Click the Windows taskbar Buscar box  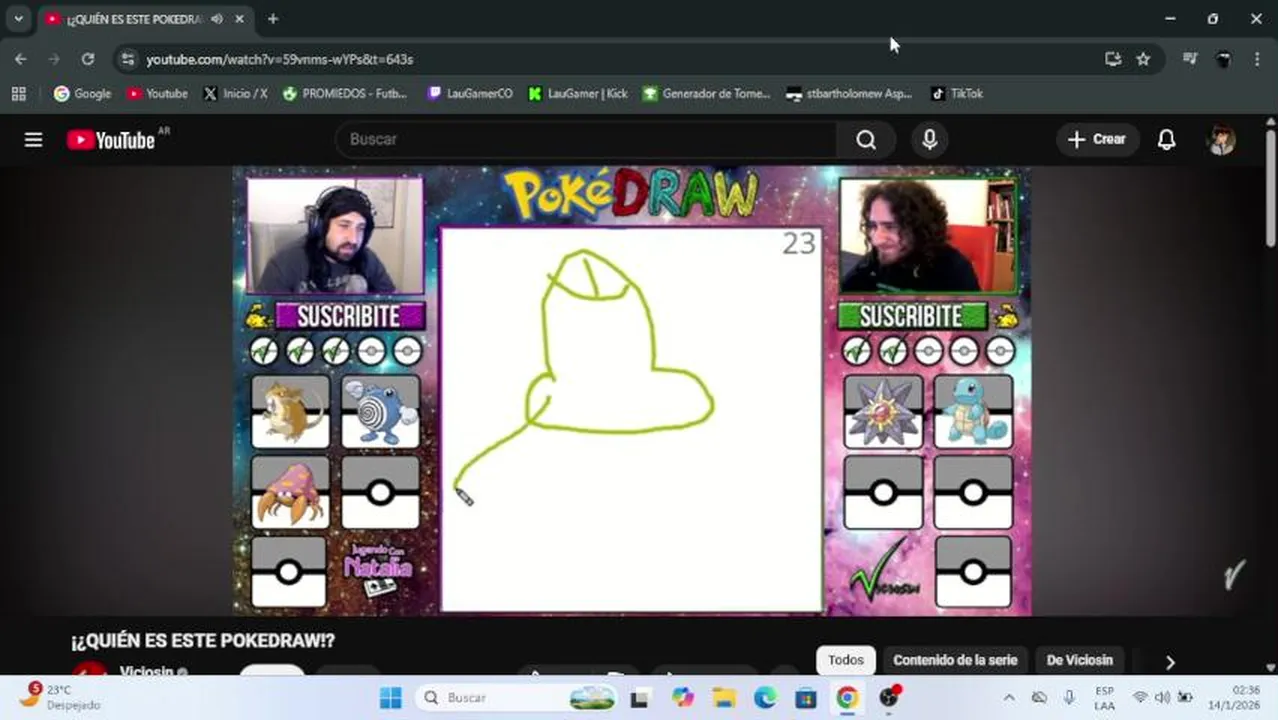(518, 697)
